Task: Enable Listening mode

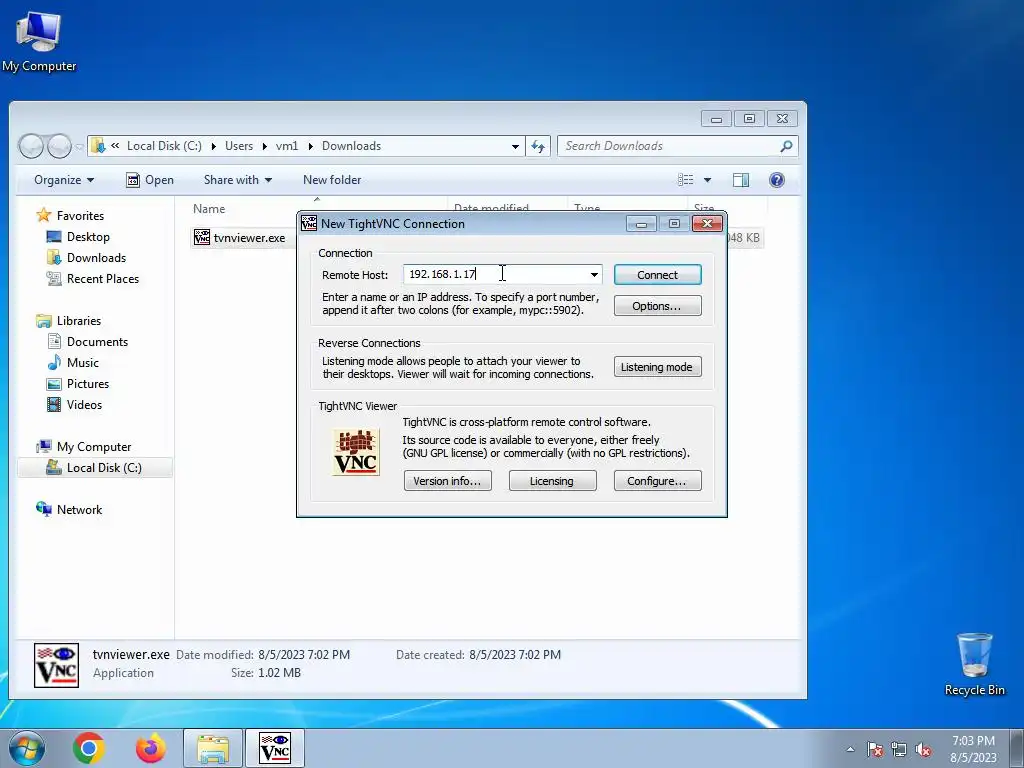Action: coord(658,367)
